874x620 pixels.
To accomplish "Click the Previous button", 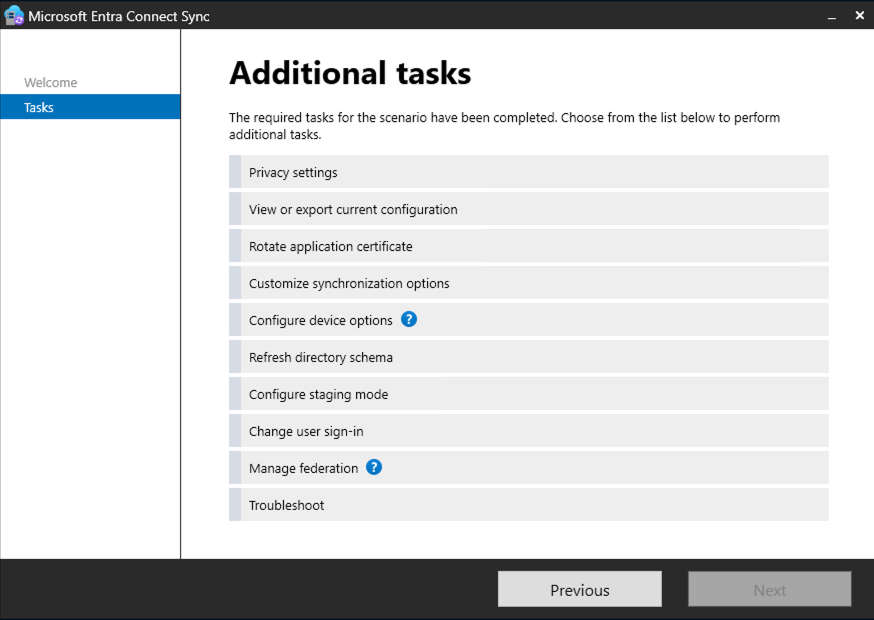I will pos(579,588).
